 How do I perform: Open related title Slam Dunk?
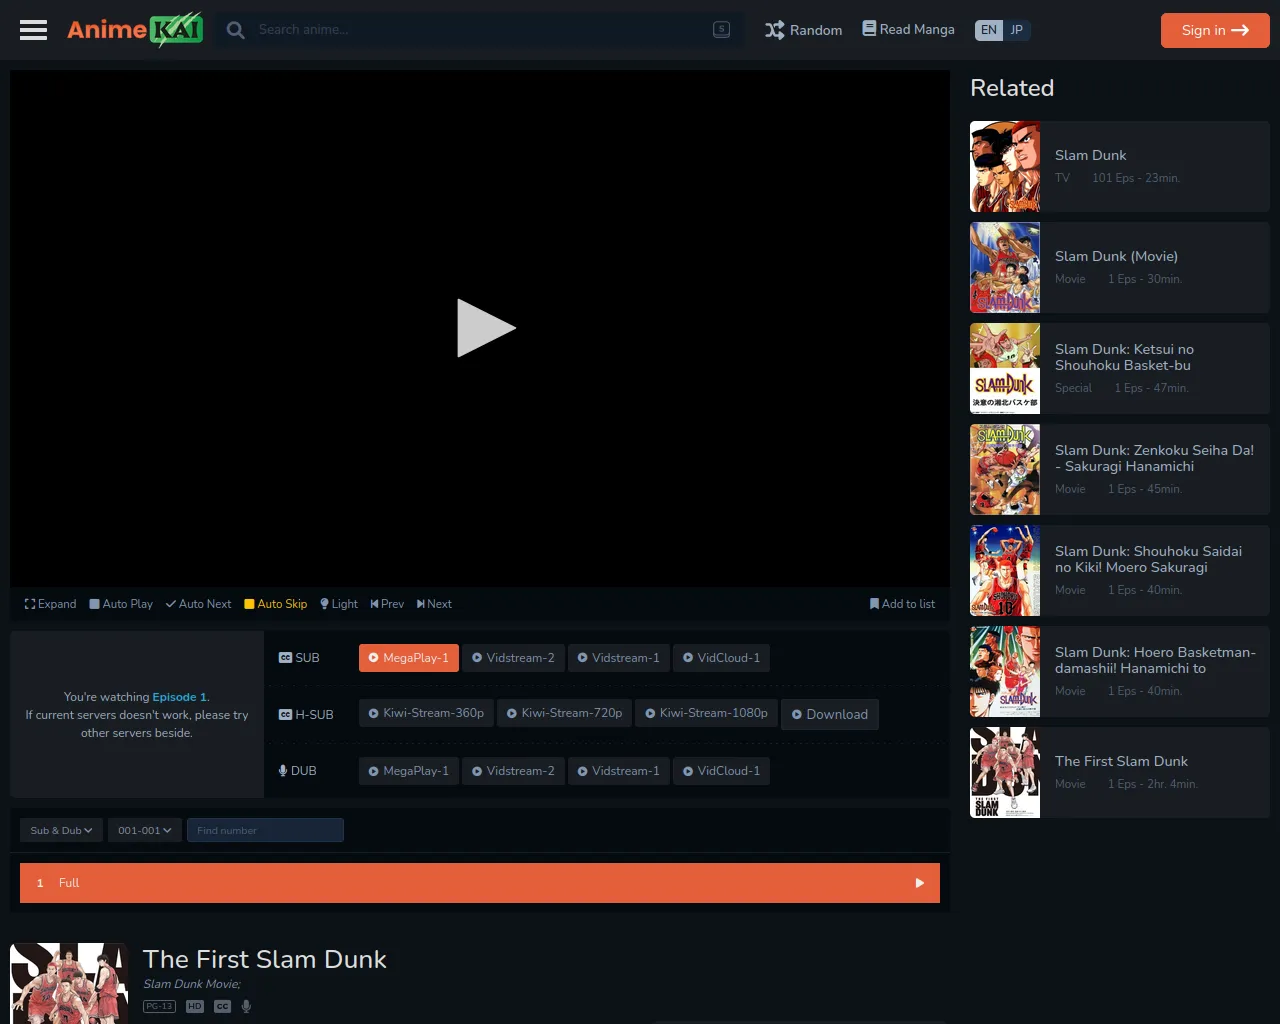pos(1090,155)
